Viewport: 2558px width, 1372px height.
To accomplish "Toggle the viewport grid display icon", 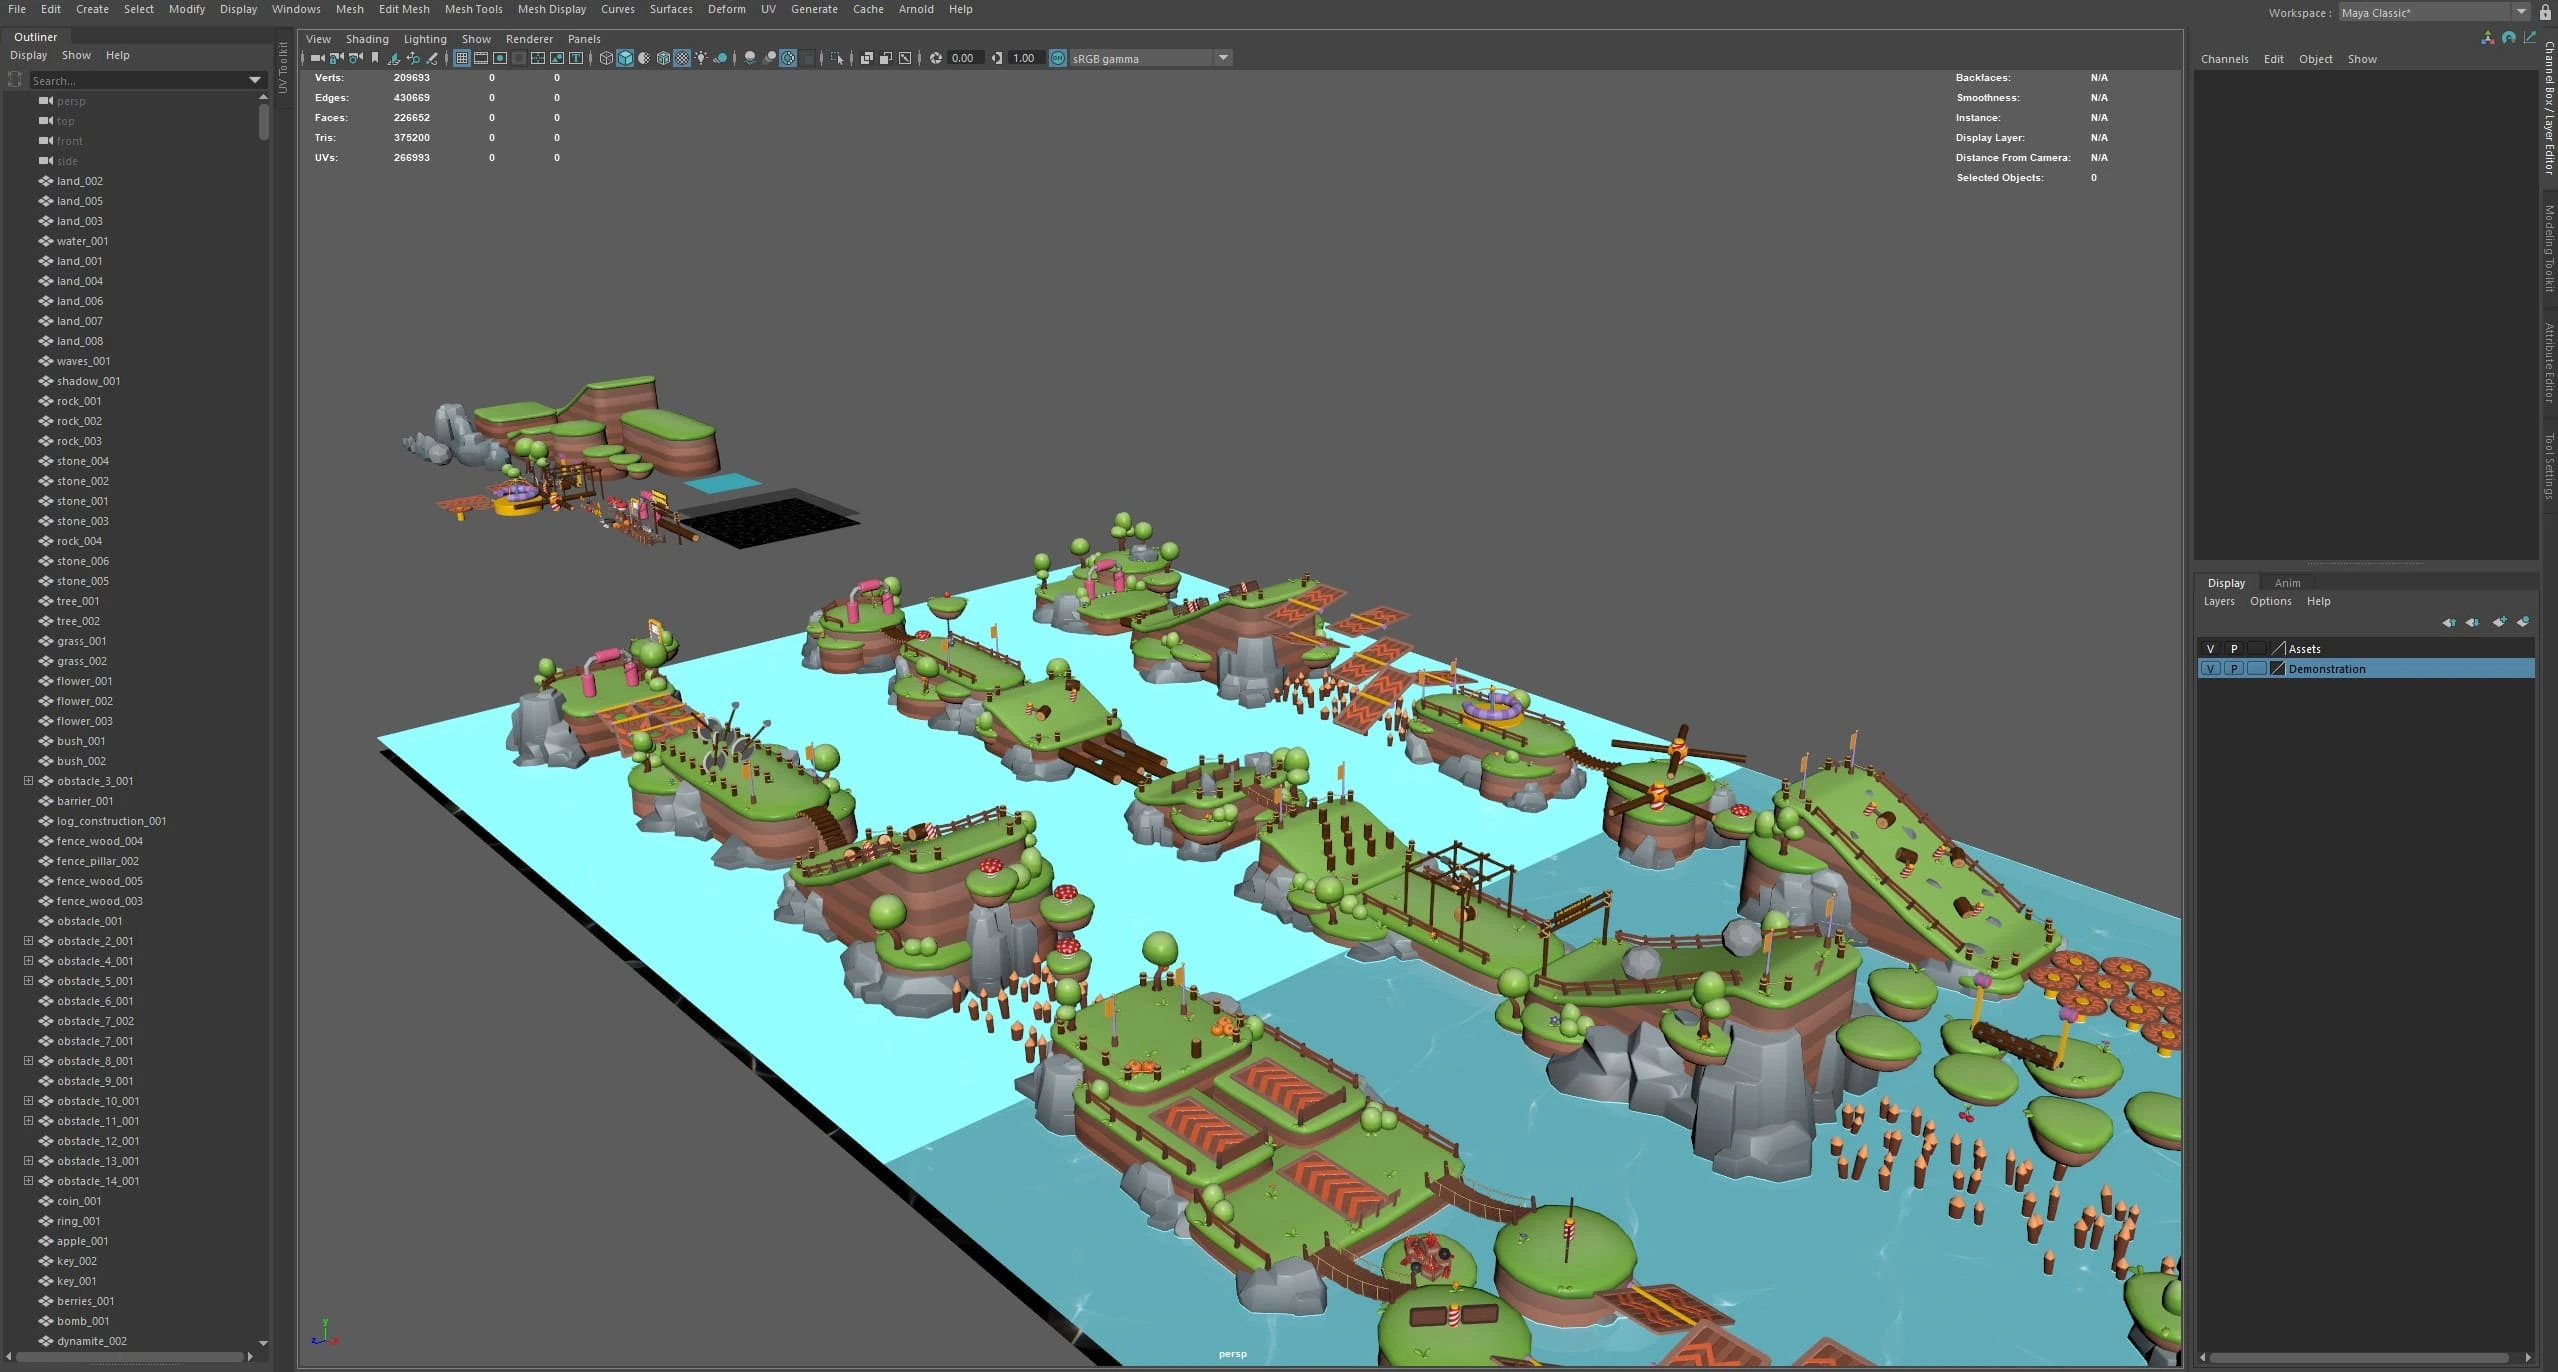I will click(461, 58).
